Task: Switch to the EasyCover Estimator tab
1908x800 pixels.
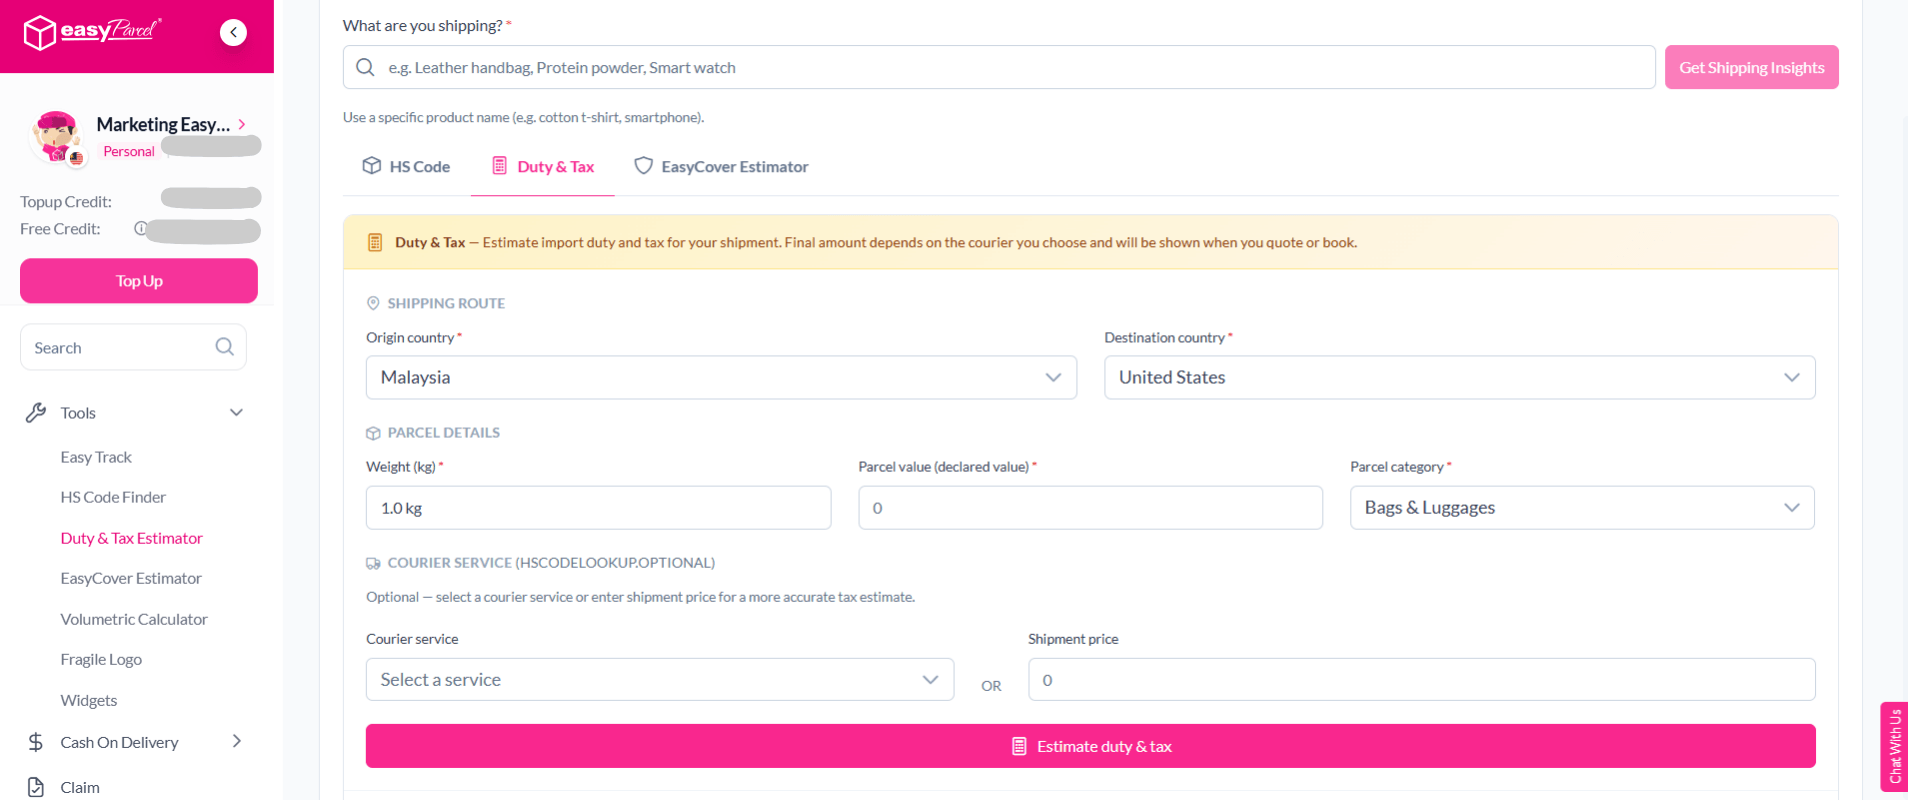Action: click(721, 166)
